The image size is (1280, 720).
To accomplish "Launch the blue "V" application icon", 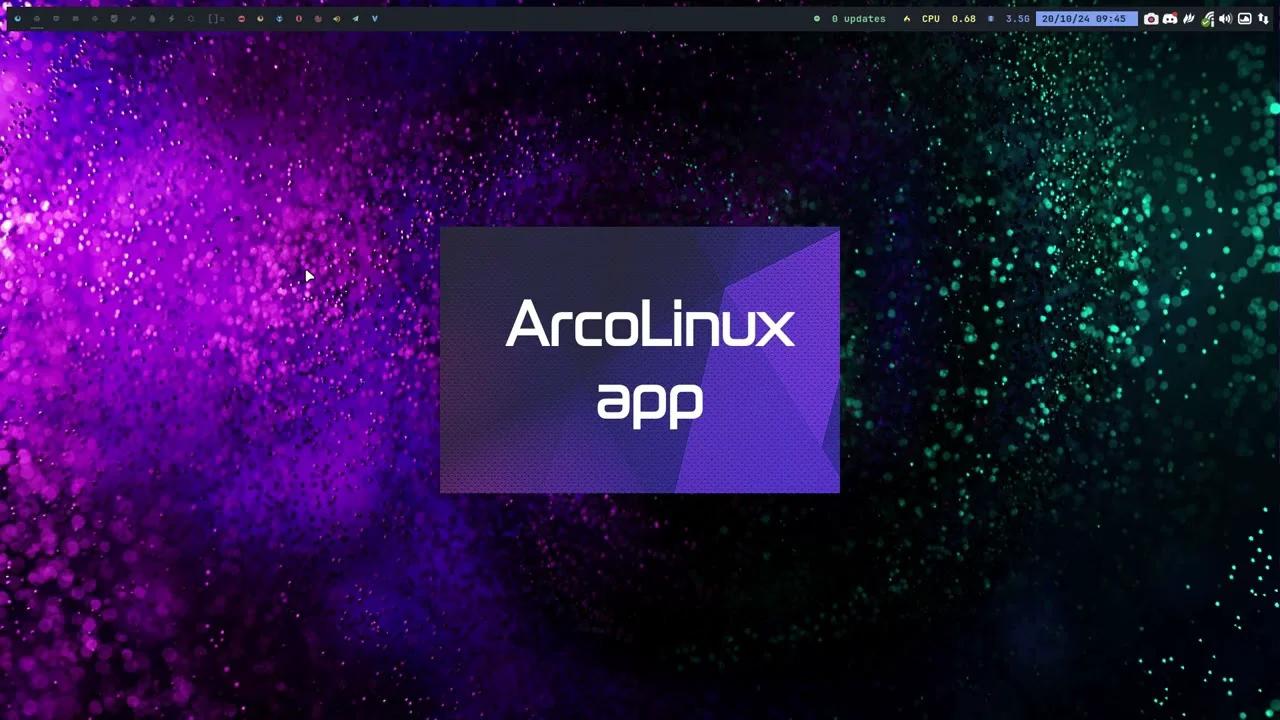I will [375, 19].
